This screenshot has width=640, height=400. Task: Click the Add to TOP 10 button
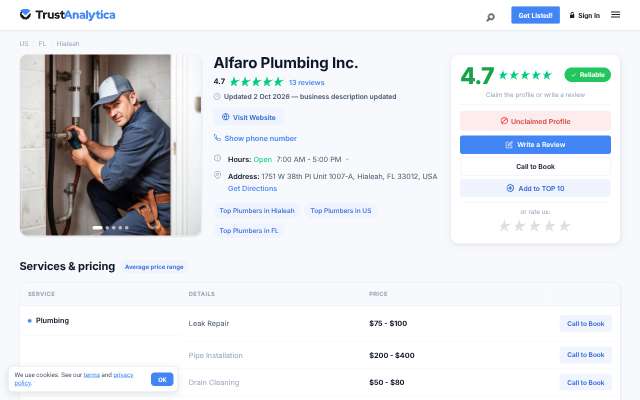535,188
